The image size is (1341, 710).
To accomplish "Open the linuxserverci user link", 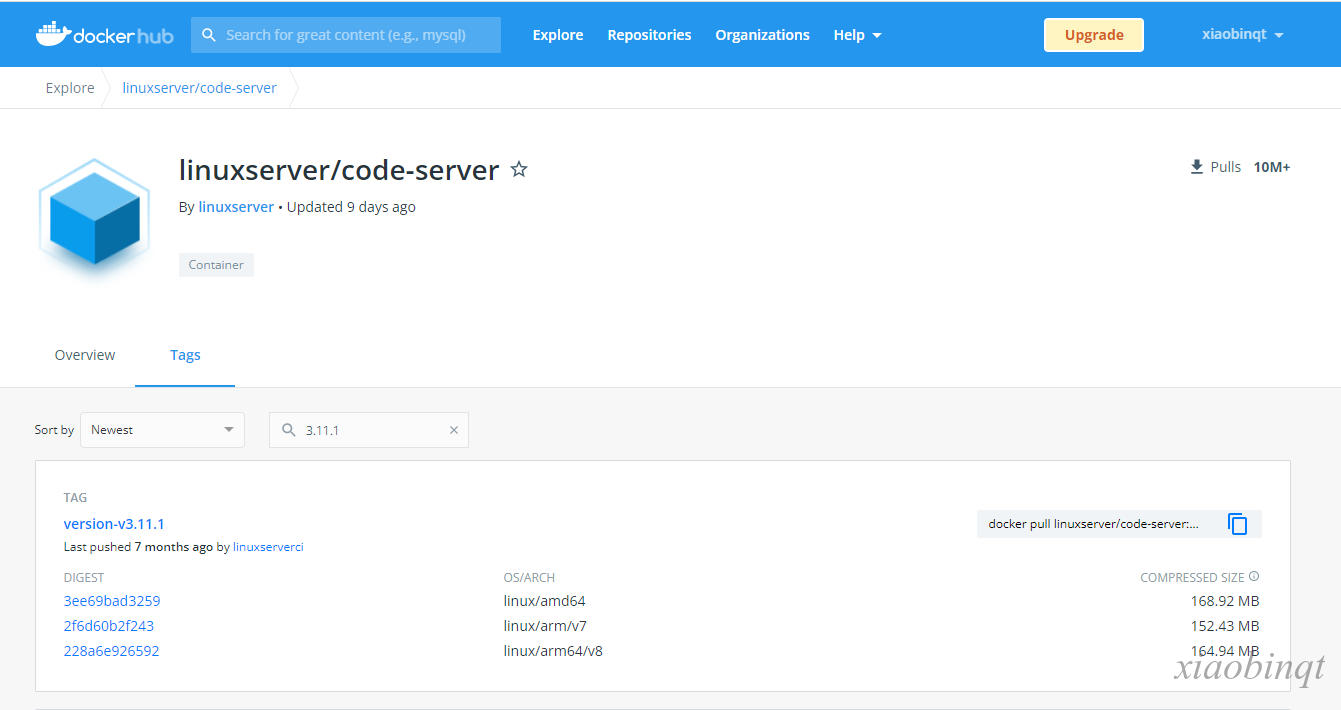I will coord(268,547).
